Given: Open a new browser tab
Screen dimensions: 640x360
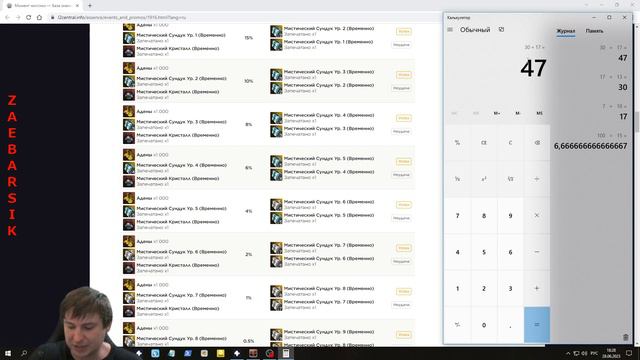Looking at the screenshot, I should point(90,5).
